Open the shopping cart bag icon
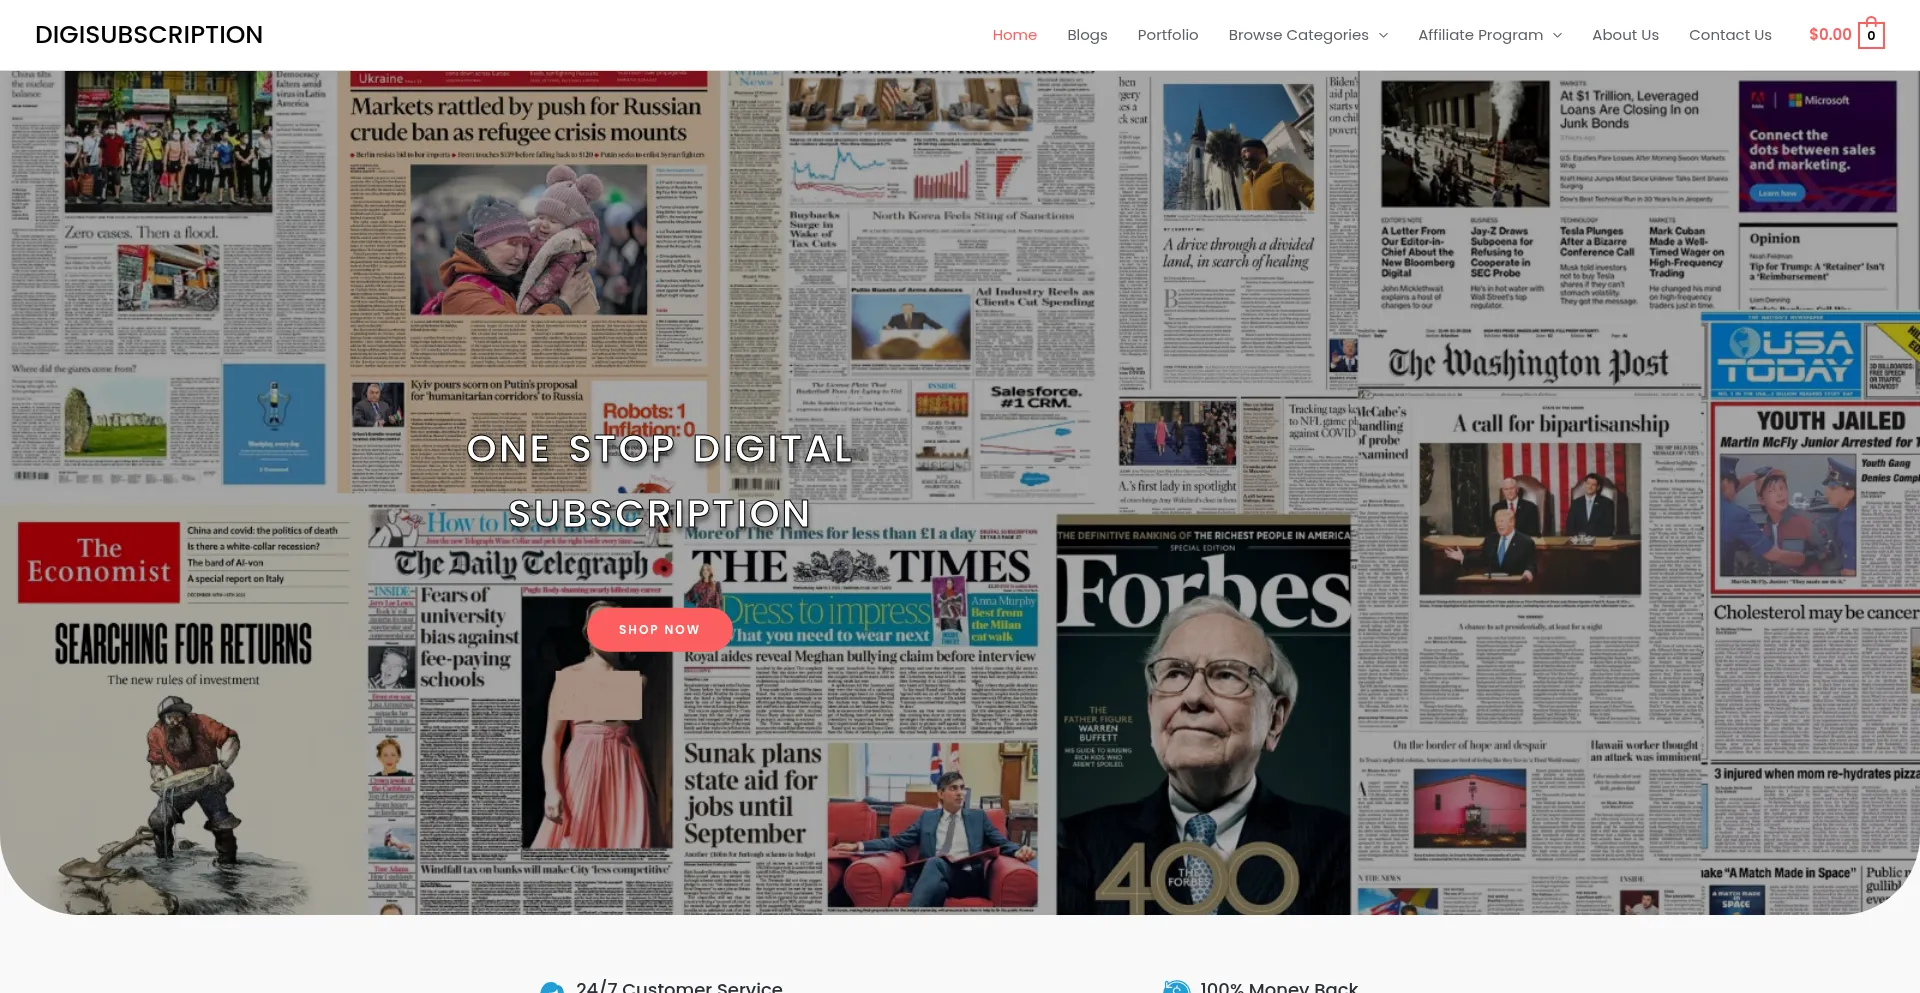The height and width of the screenshot is (993, 1920). tap(1871, 35)
